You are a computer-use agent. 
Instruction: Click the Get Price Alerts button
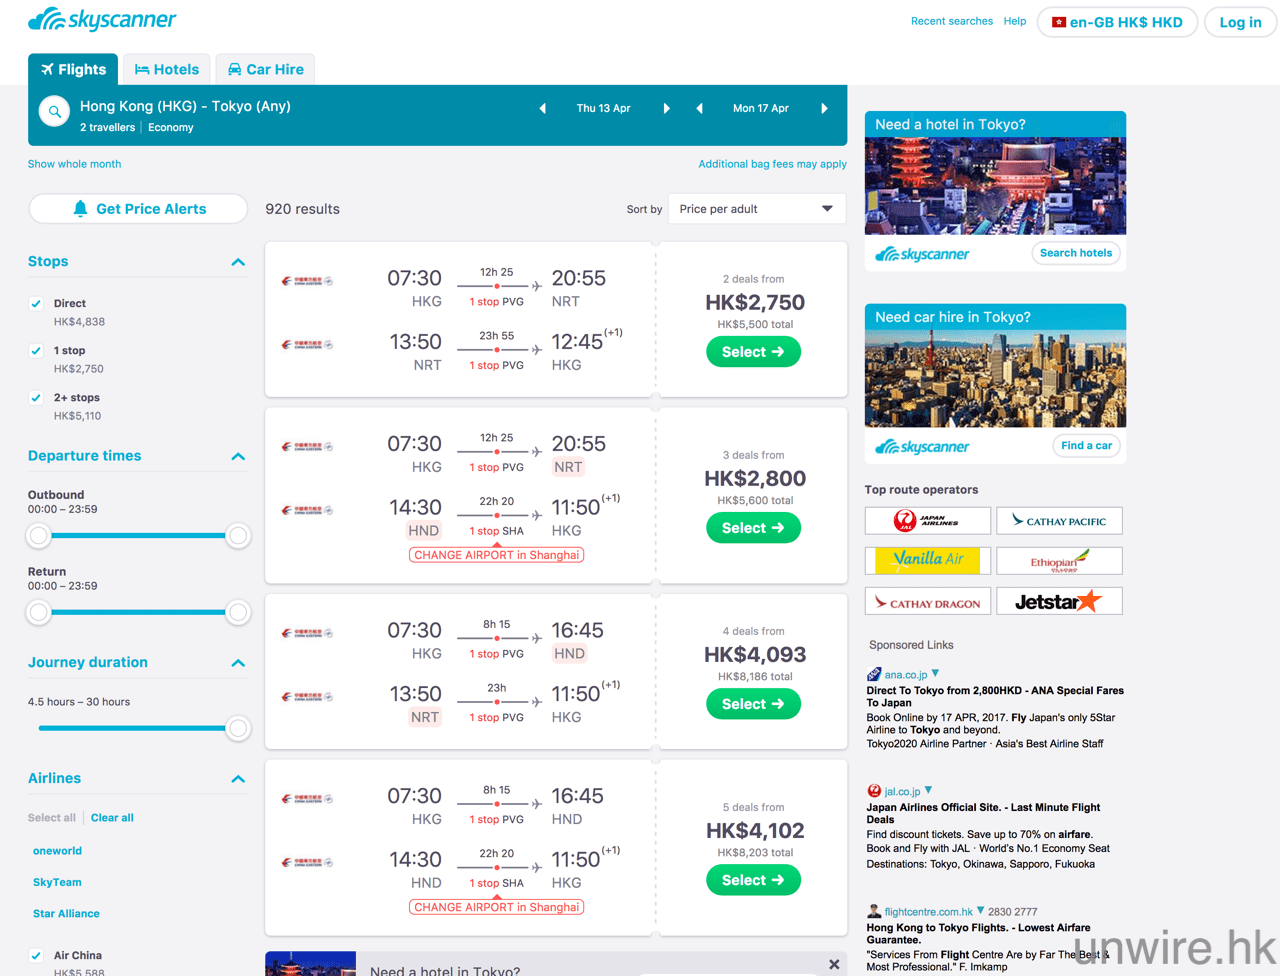(138, 209)
